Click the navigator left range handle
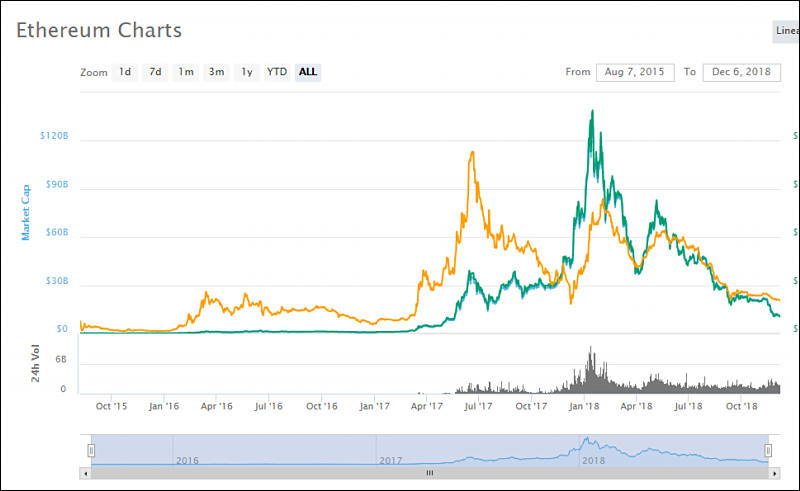 (x=91, y=450)
